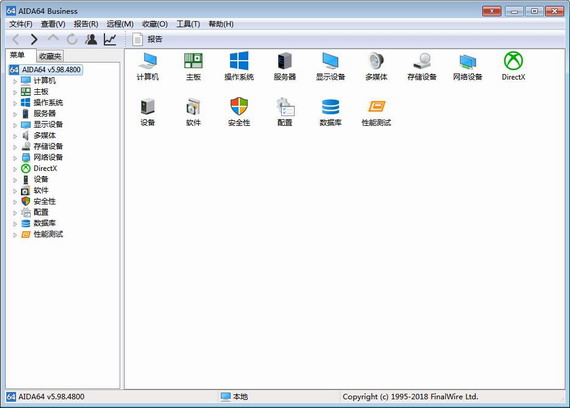Select AIDA64 v5.98.4800 root tree item
The image size is (570, 408).
pyautogui.click(x=46, y=69)
